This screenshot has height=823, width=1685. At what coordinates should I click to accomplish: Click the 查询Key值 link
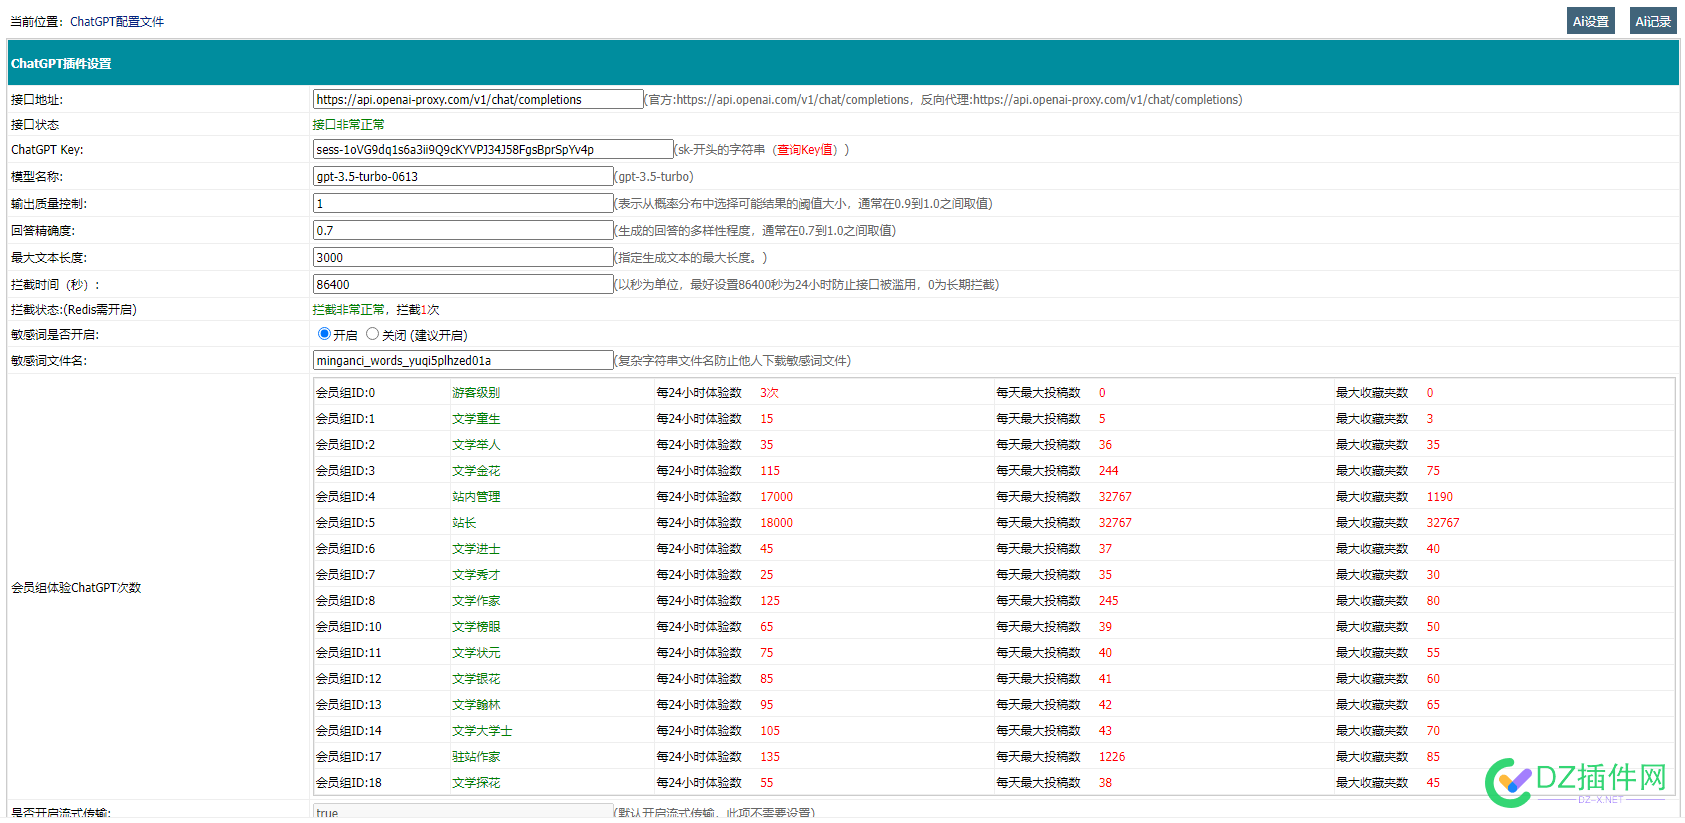pos(805,150)
